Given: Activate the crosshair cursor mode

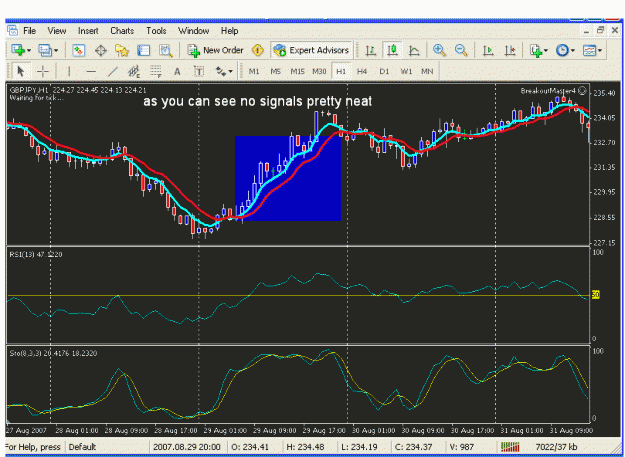Looking at the screenshot, I should pos(43,72).
